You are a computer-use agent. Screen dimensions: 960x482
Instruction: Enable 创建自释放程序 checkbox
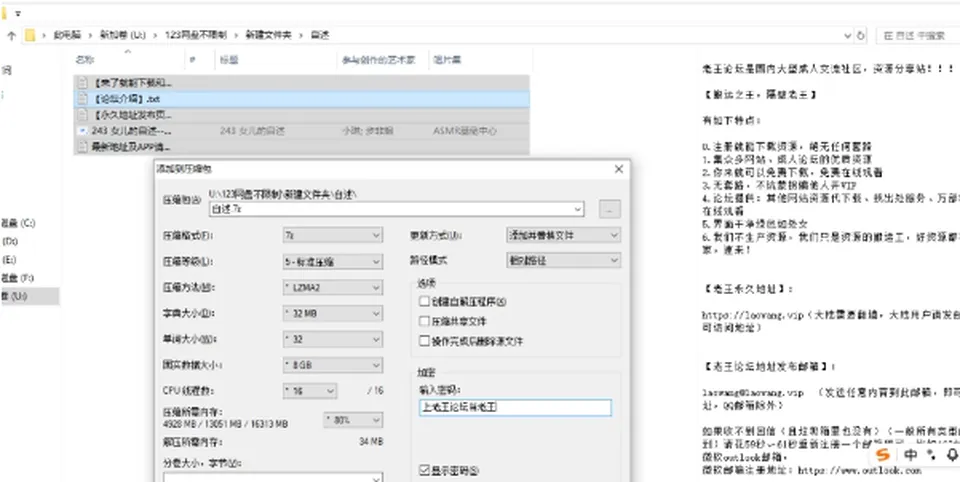pyautogui.click(x=424, y=301)
